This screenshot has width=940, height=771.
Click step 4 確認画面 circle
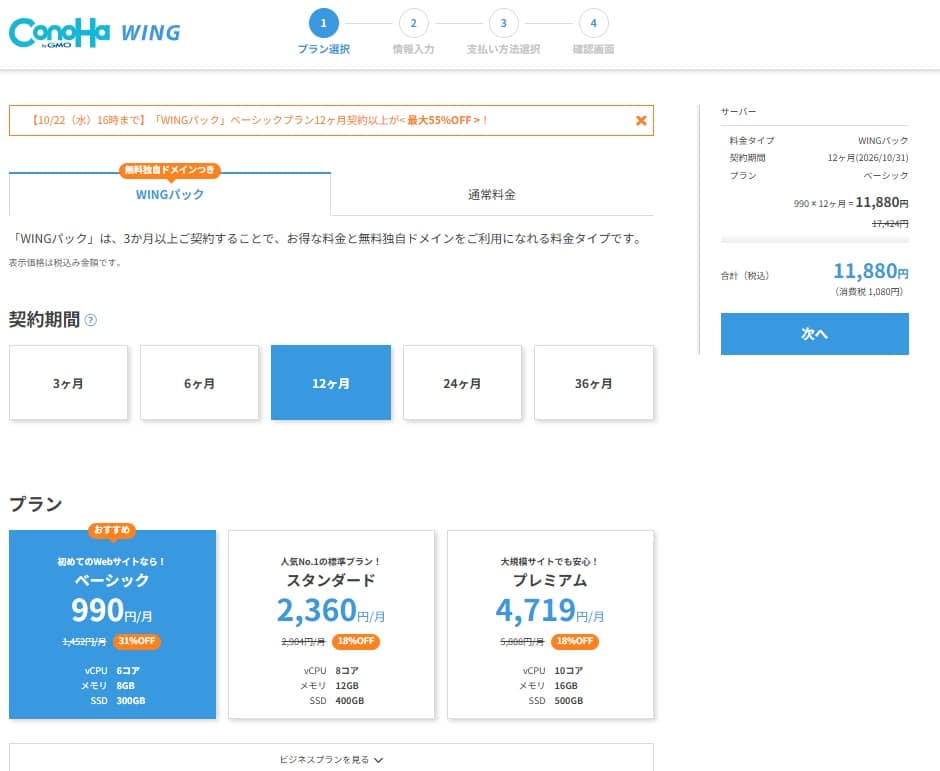[x=593, y=23]
